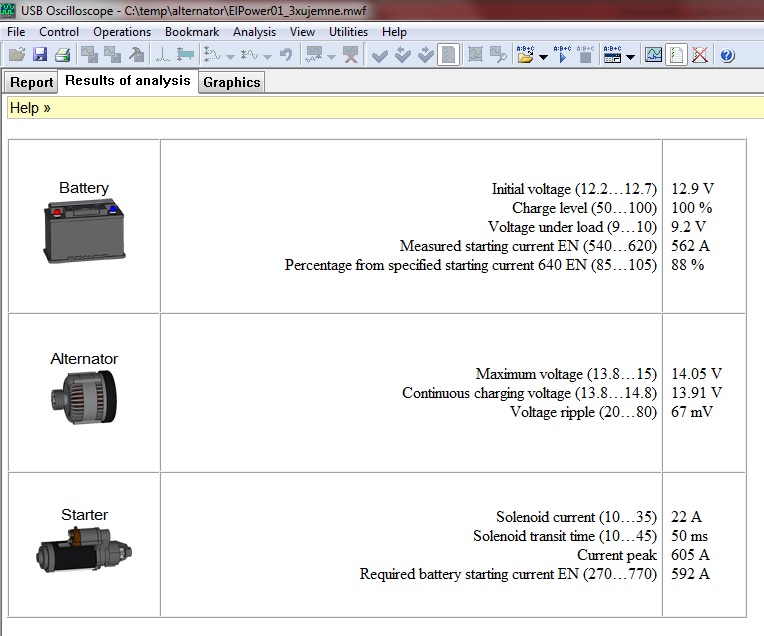Show the waveform graph view icon
764x636 pixels.
653,56
